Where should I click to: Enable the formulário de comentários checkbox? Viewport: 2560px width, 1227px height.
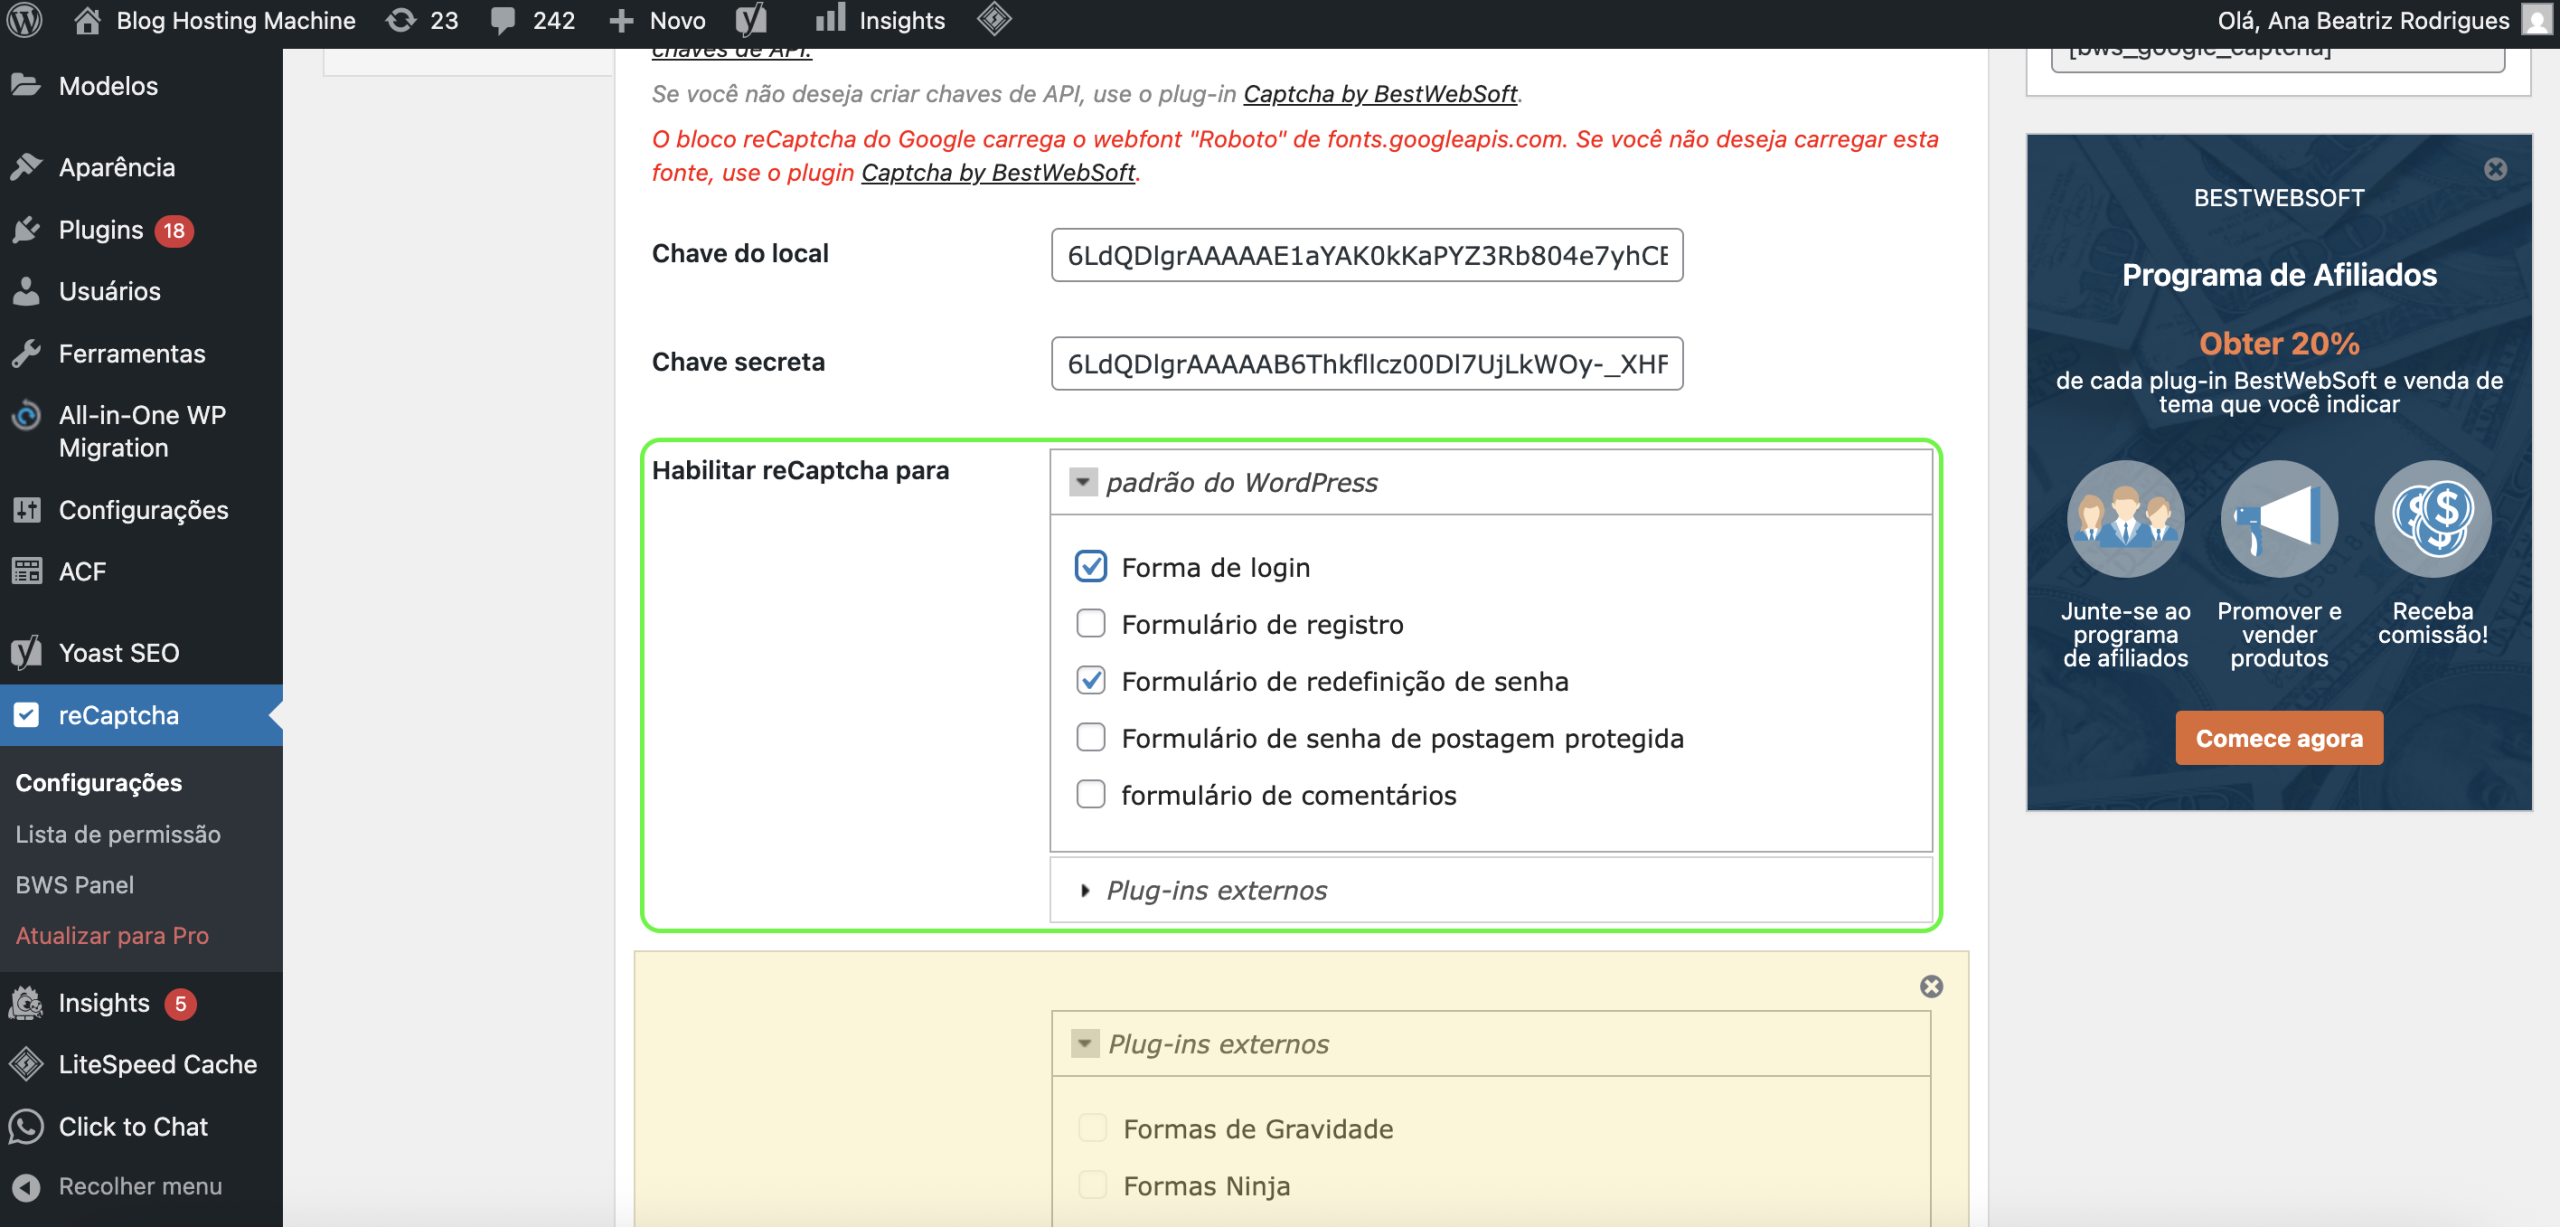tap(1090, 794)
